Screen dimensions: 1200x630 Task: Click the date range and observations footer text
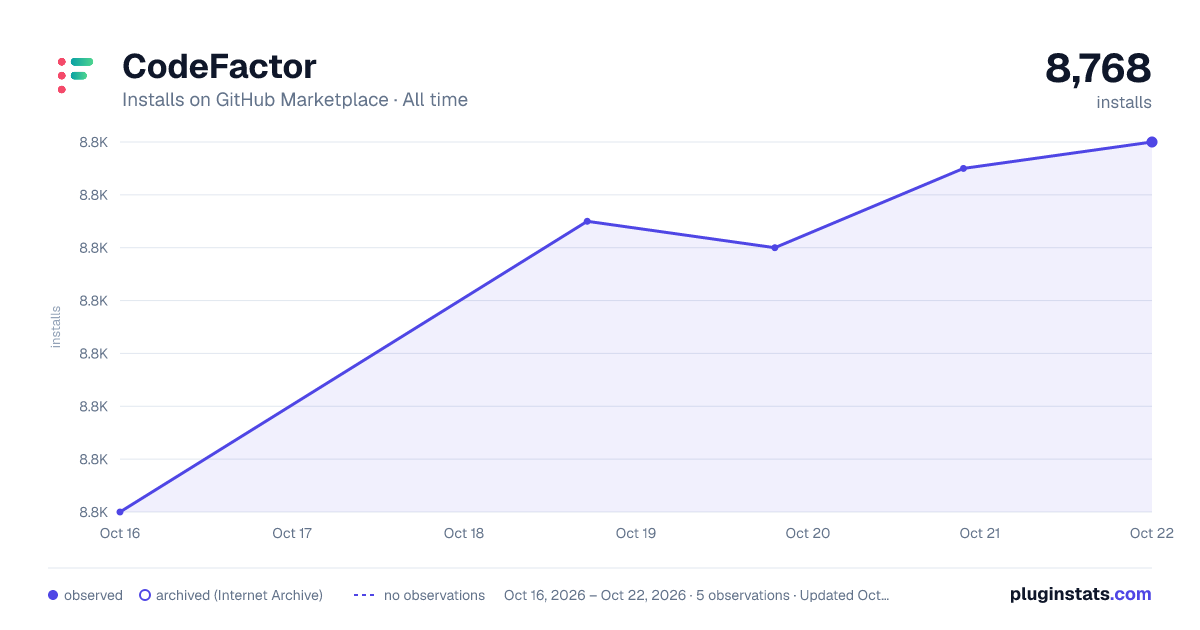(696, 595)
